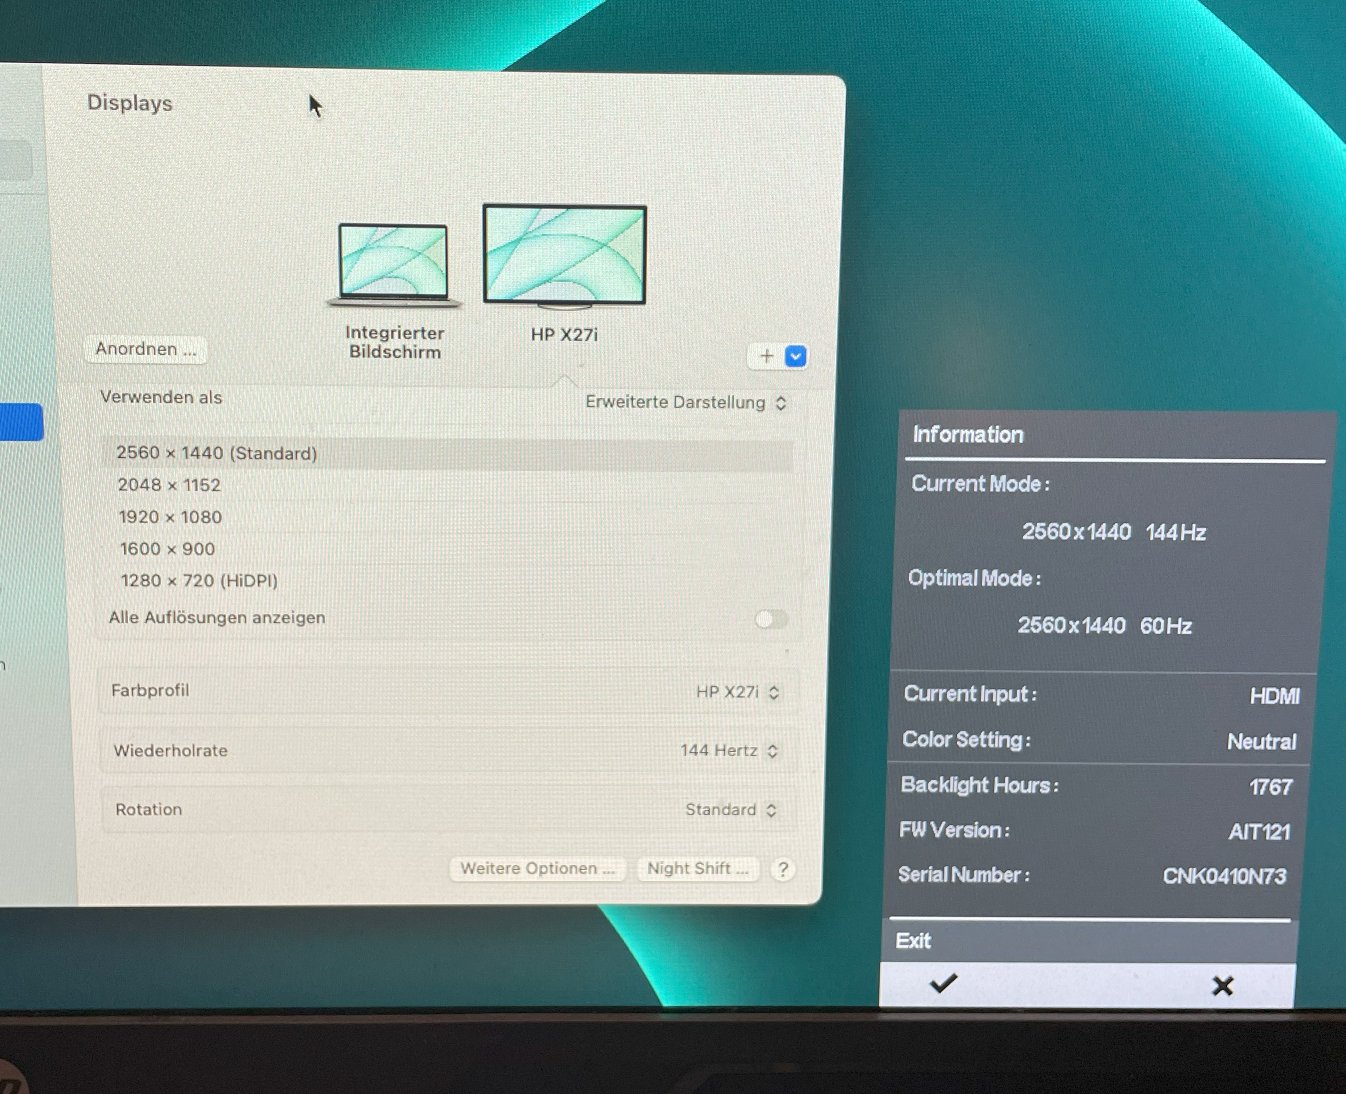Click the Current Input HDMI value

(1275, 696)
